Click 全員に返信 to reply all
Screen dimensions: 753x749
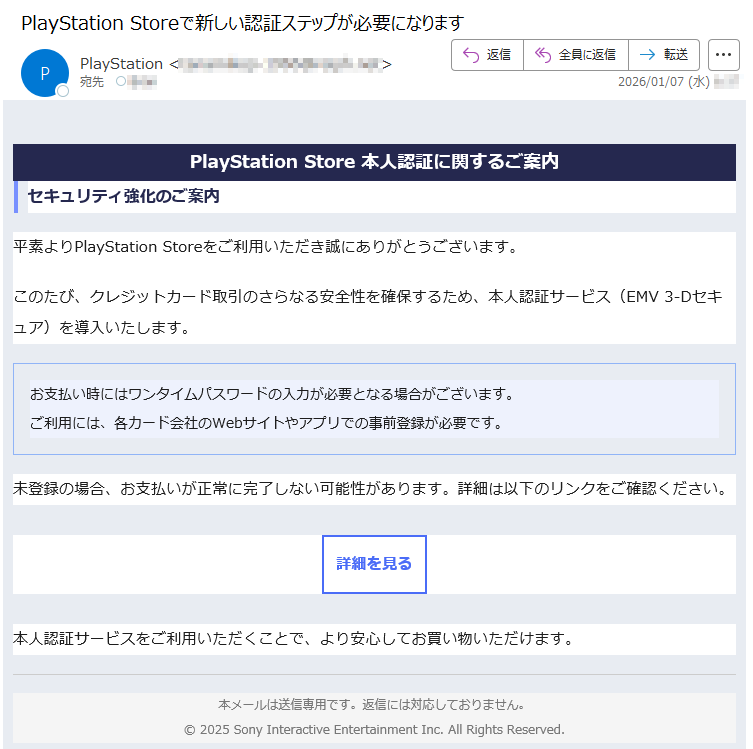(575, 55)
